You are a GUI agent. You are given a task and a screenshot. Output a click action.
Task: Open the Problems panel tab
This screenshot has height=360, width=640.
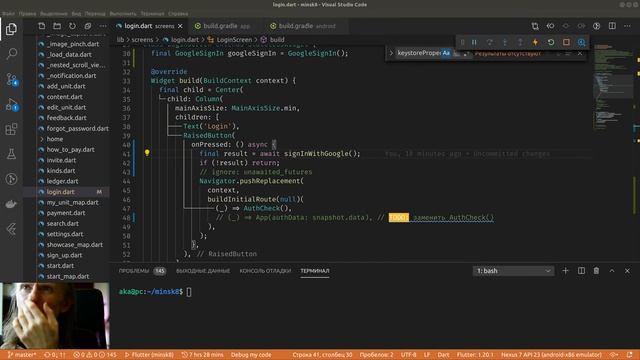(x=142, y=271)
